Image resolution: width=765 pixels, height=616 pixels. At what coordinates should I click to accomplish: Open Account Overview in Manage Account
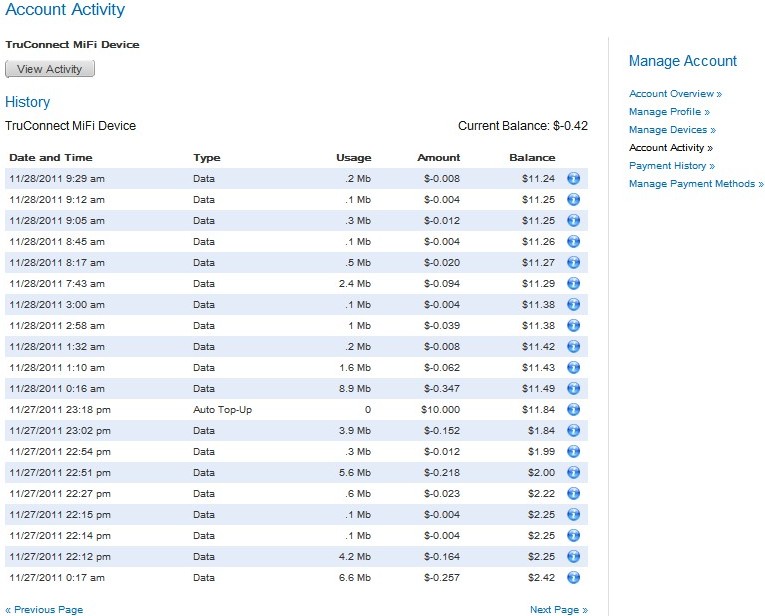click(675, 94)
